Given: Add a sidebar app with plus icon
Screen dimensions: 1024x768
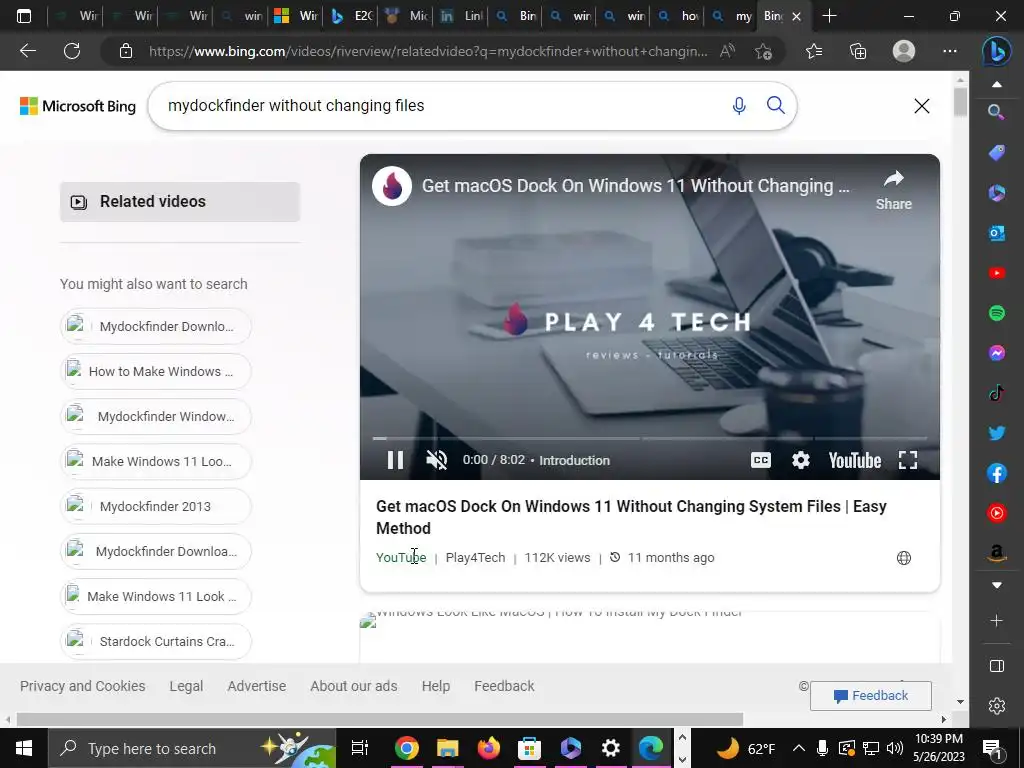Looking at the screenshot, I should coord(997,620).
